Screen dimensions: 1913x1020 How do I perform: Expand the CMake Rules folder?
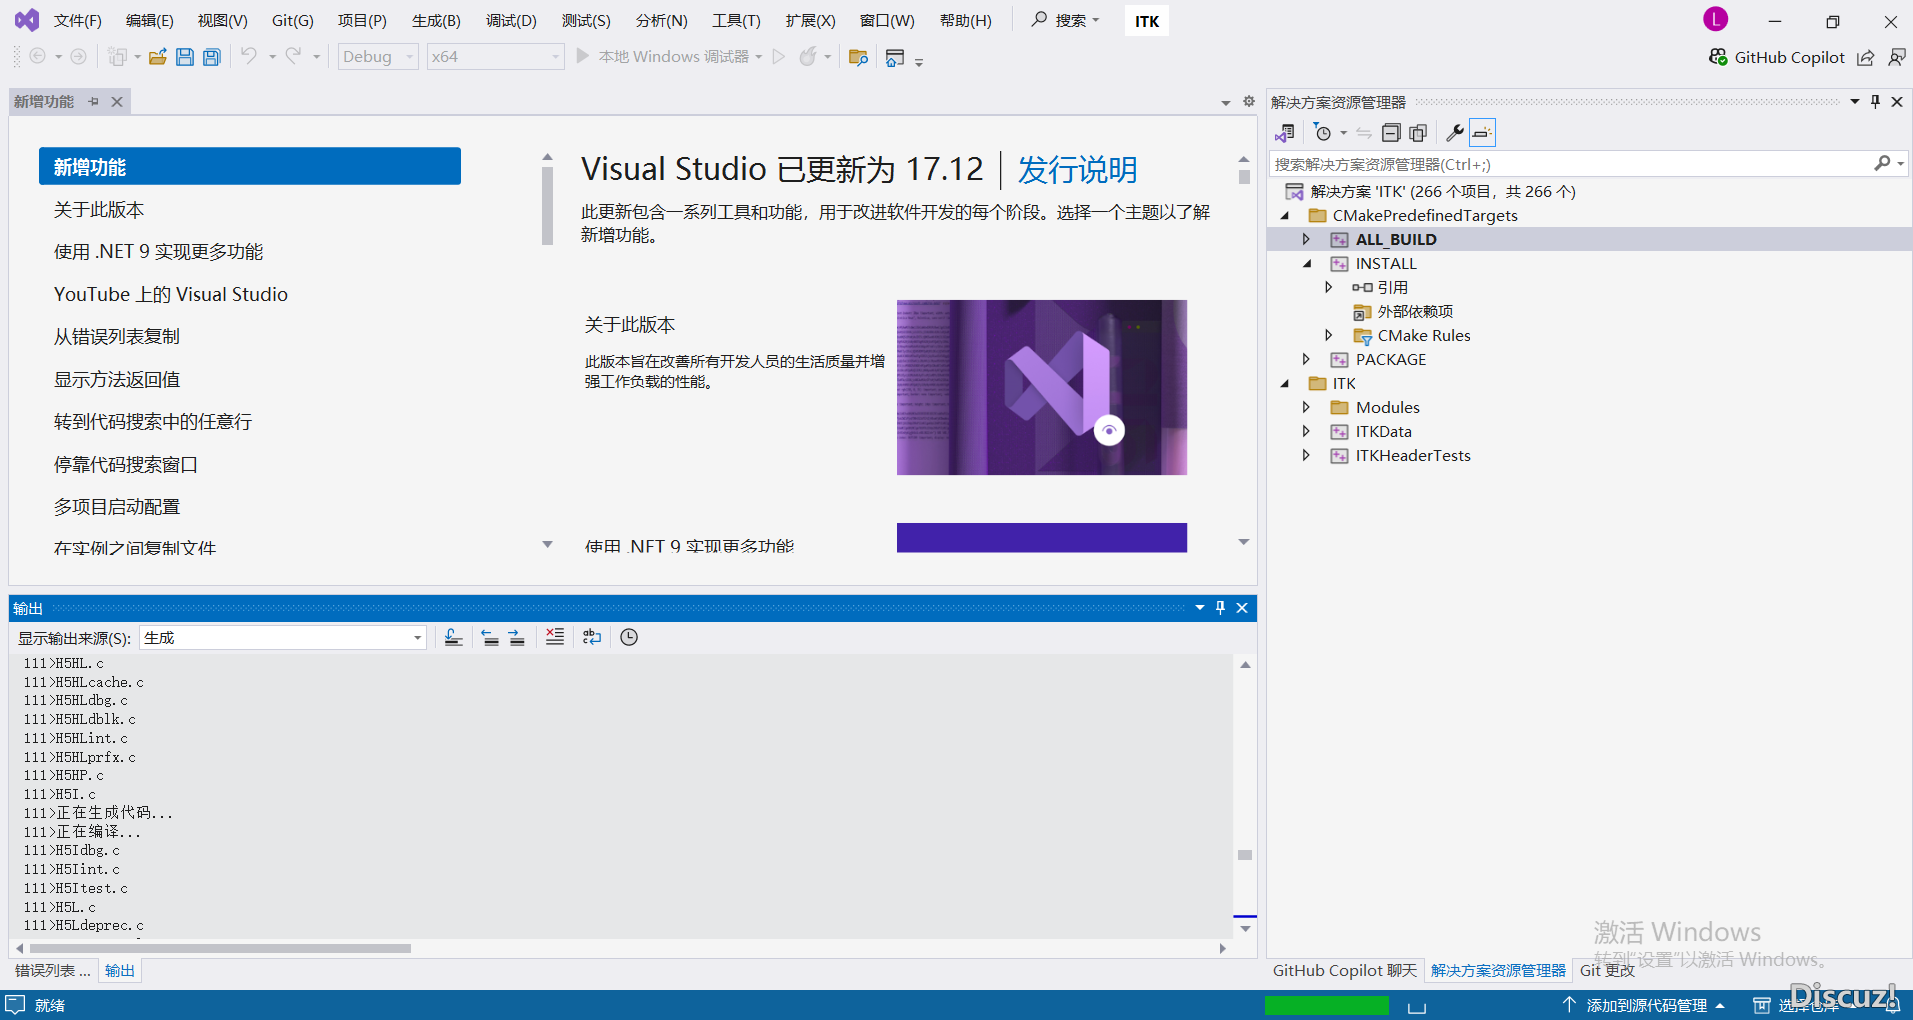1328,335
